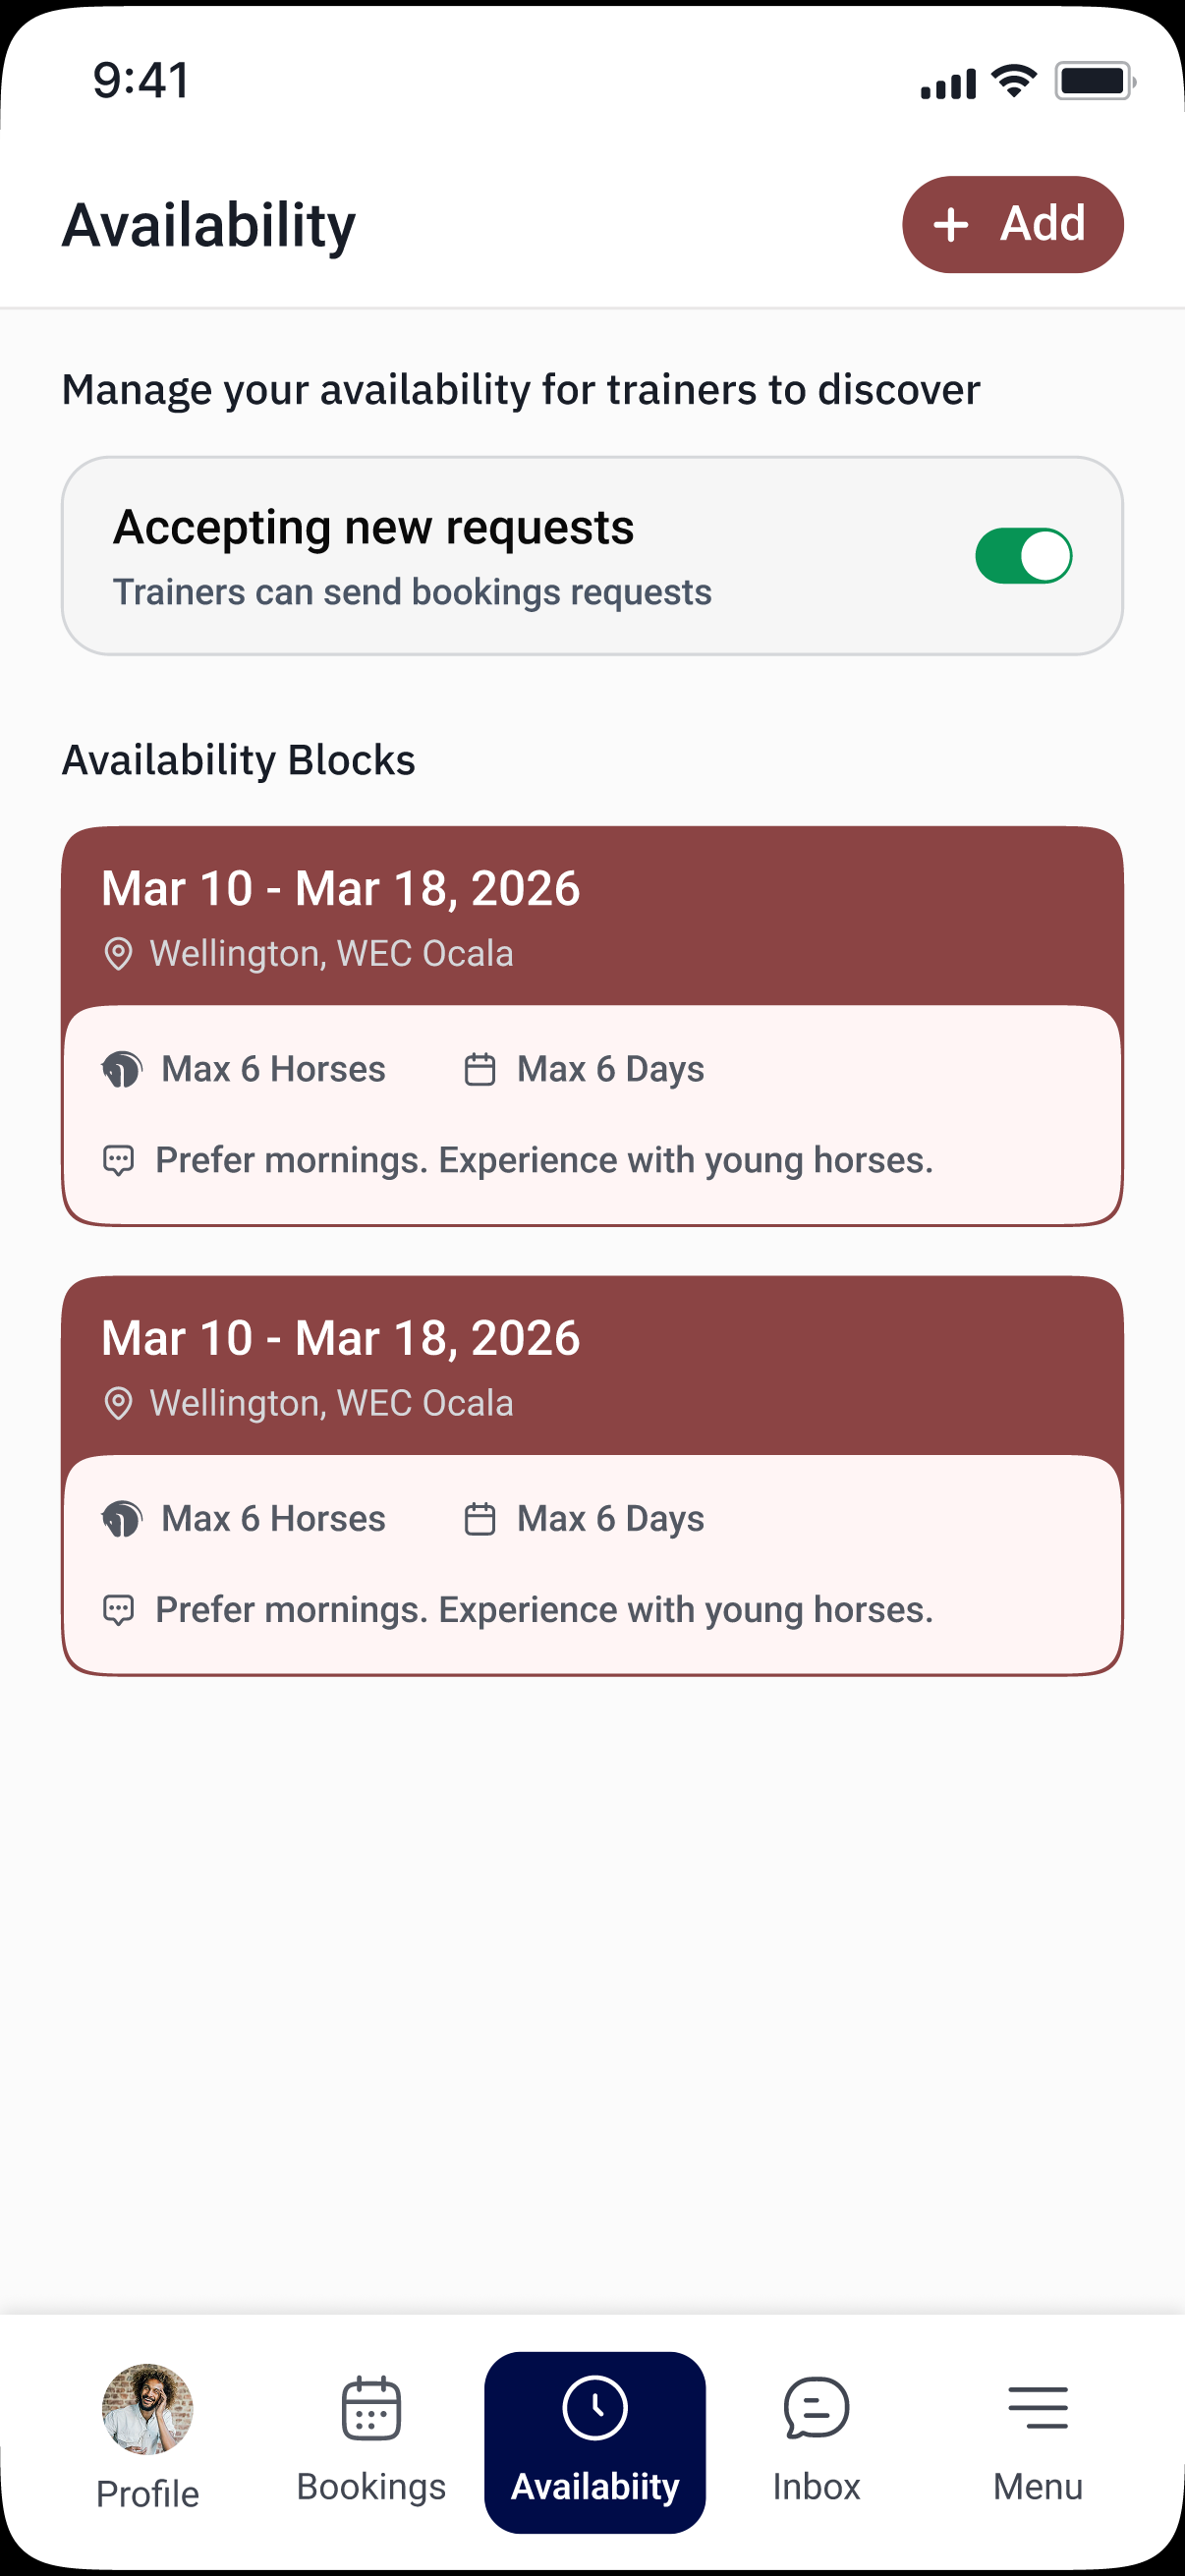Click notes comment icon in second block
Image resolution: width=1185 pixels, height=2576 pixels.
pos(118,1610)
